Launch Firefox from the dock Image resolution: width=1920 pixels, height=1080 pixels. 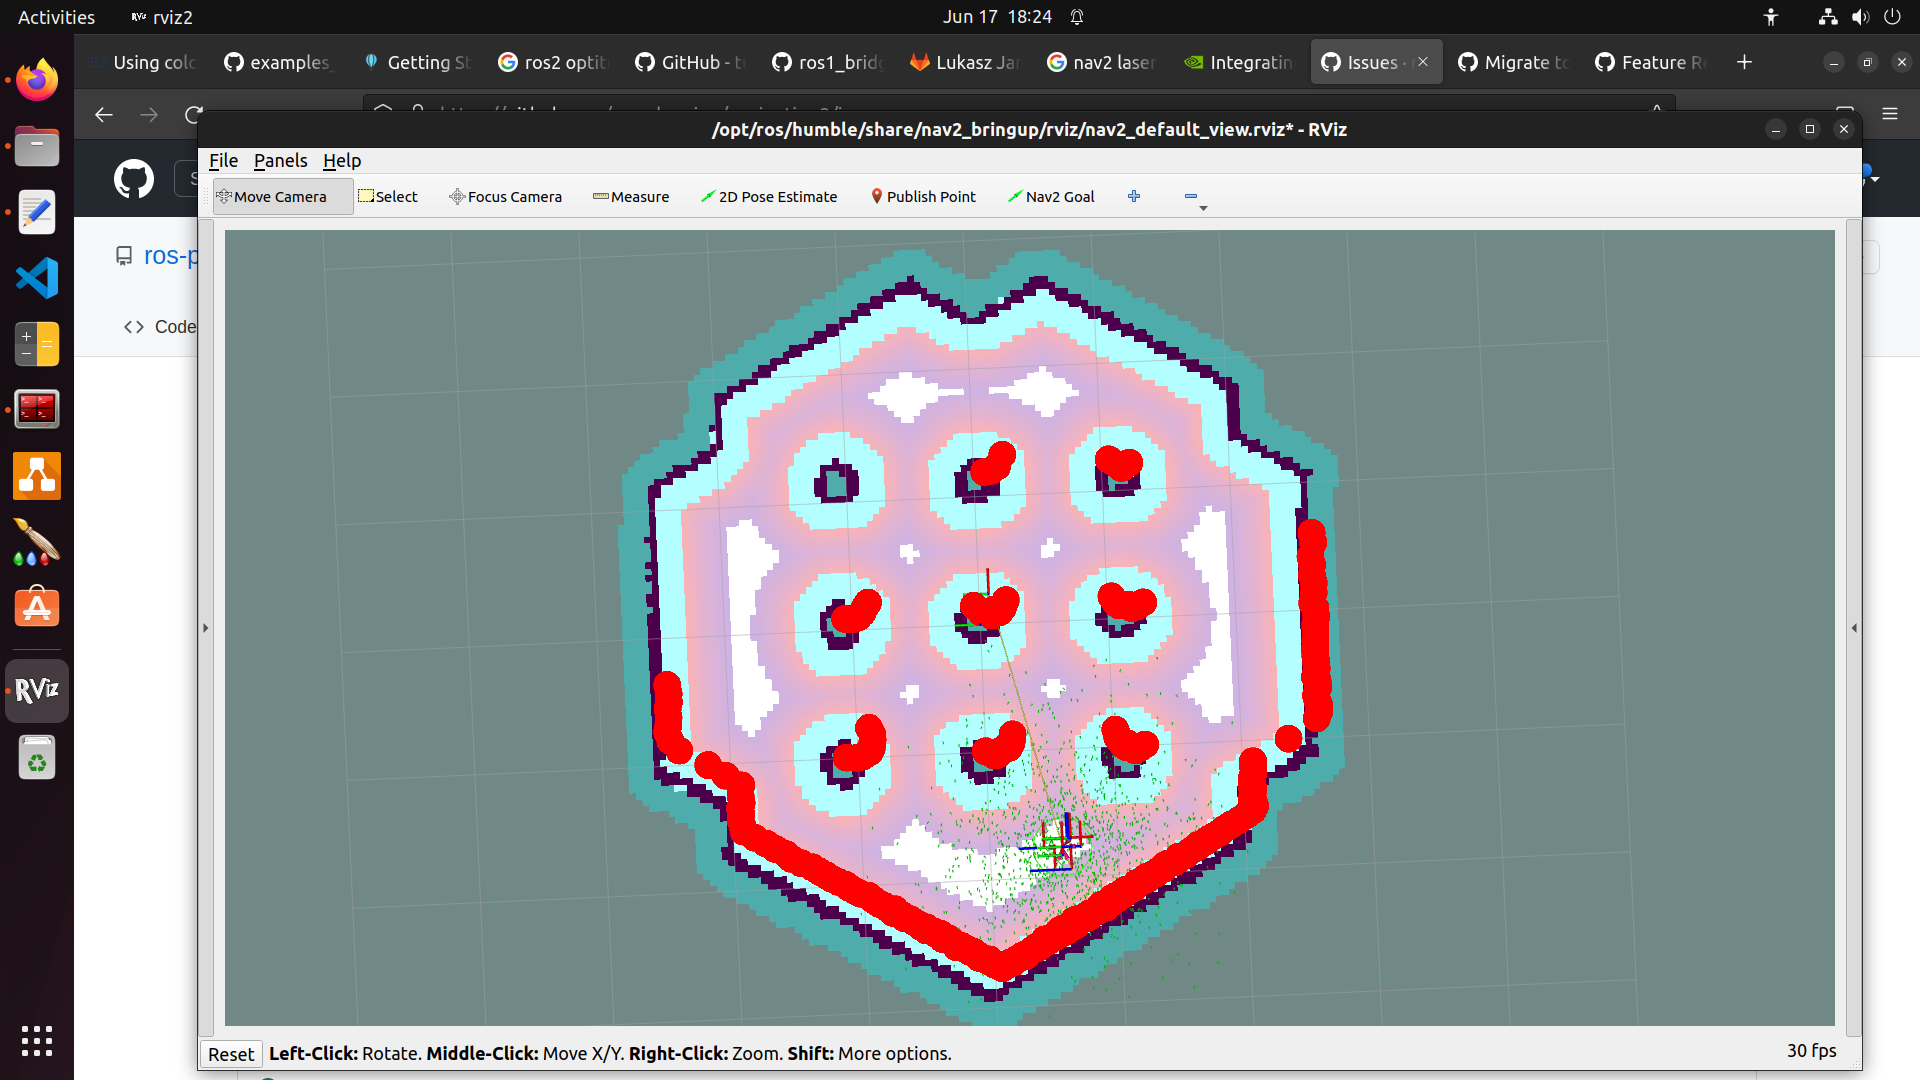[x=36, y=79]
